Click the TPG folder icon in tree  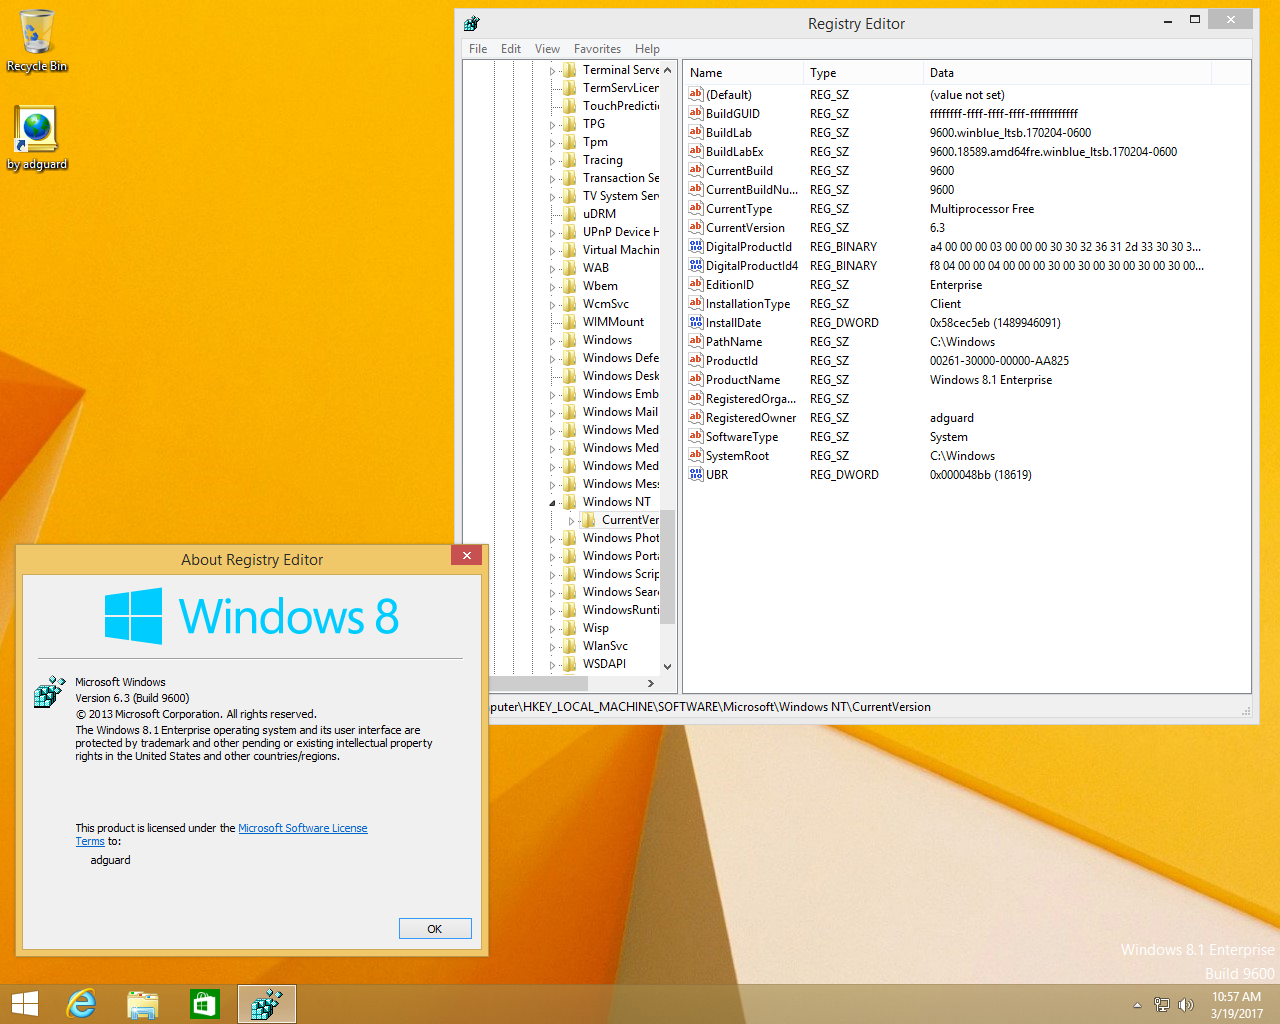click(570, 124)
